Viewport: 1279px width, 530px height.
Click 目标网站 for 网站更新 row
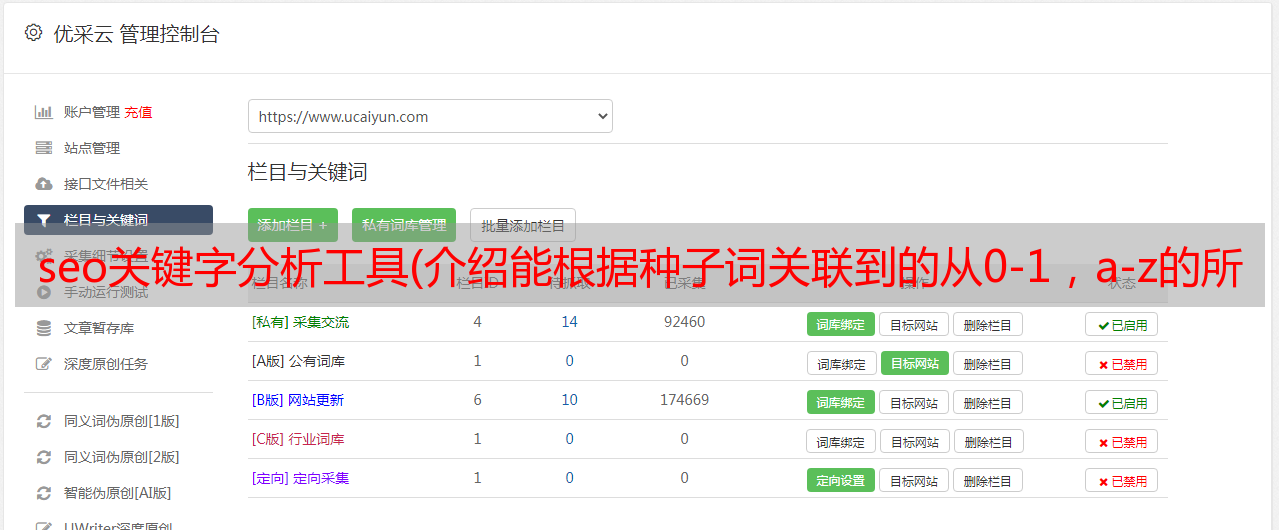pyautogui.click(x=914, y=402)
